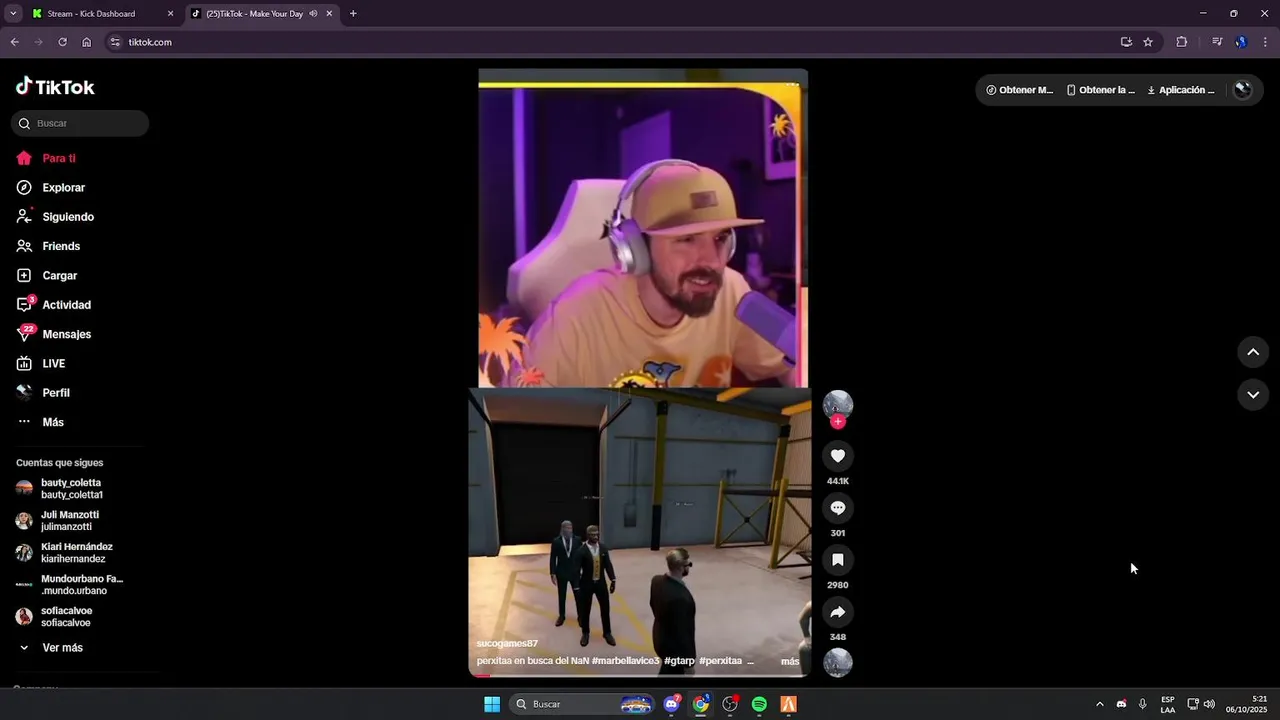Open Para ti feed in sidebar

coord(46,158)
